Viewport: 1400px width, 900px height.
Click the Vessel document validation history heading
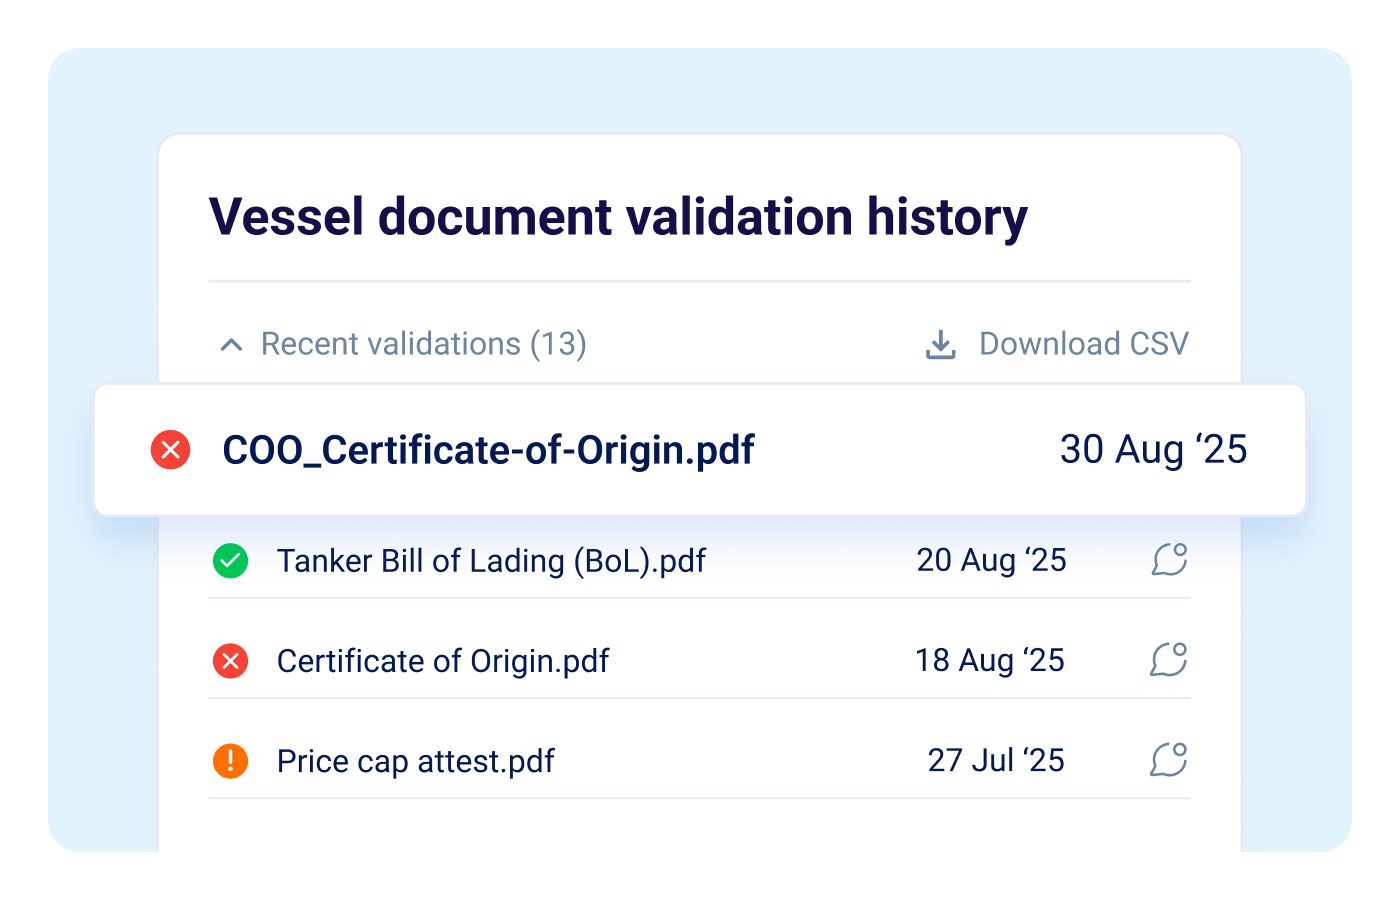pyautogui.click(x=618, y=217)
